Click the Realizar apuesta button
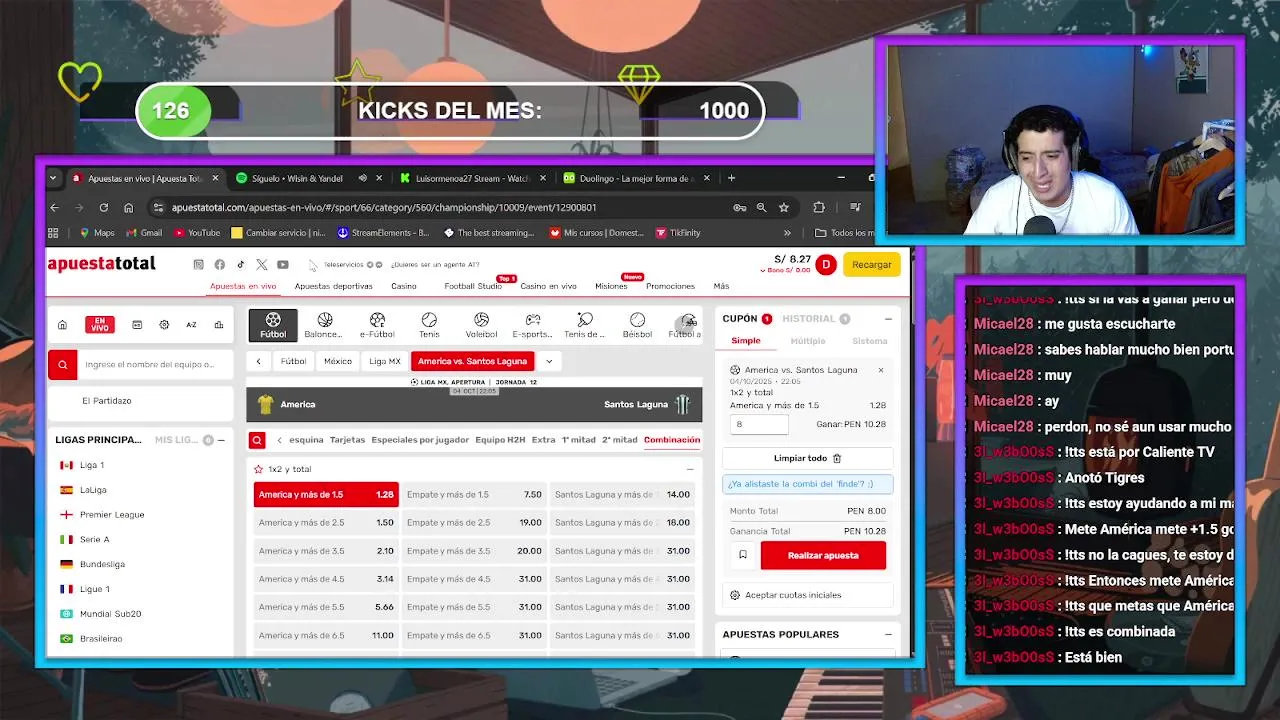 [823, 555]
